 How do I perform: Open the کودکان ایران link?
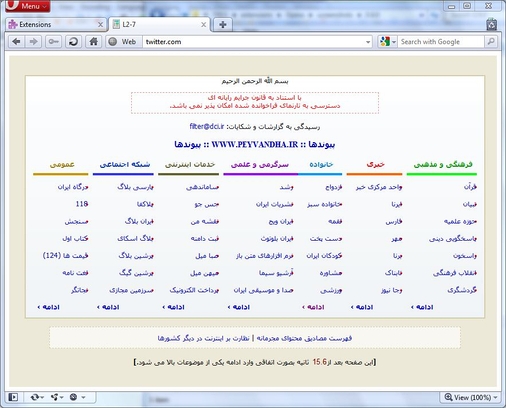click(324, 255)
